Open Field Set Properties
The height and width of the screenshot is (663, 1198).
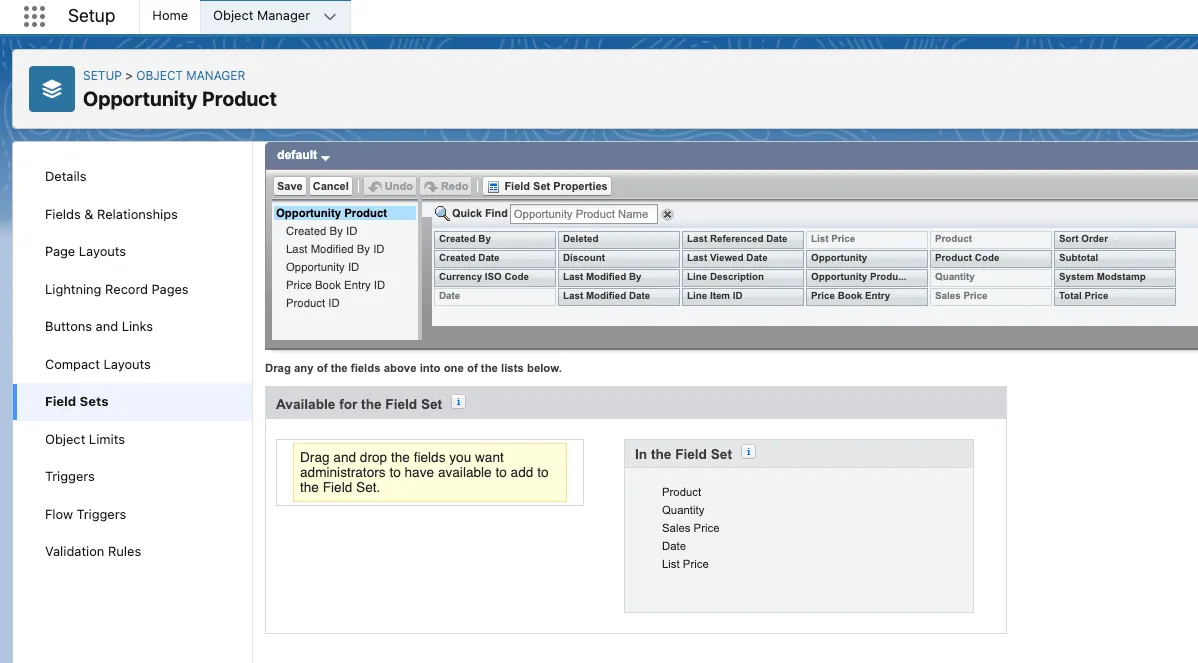(546, 186)
